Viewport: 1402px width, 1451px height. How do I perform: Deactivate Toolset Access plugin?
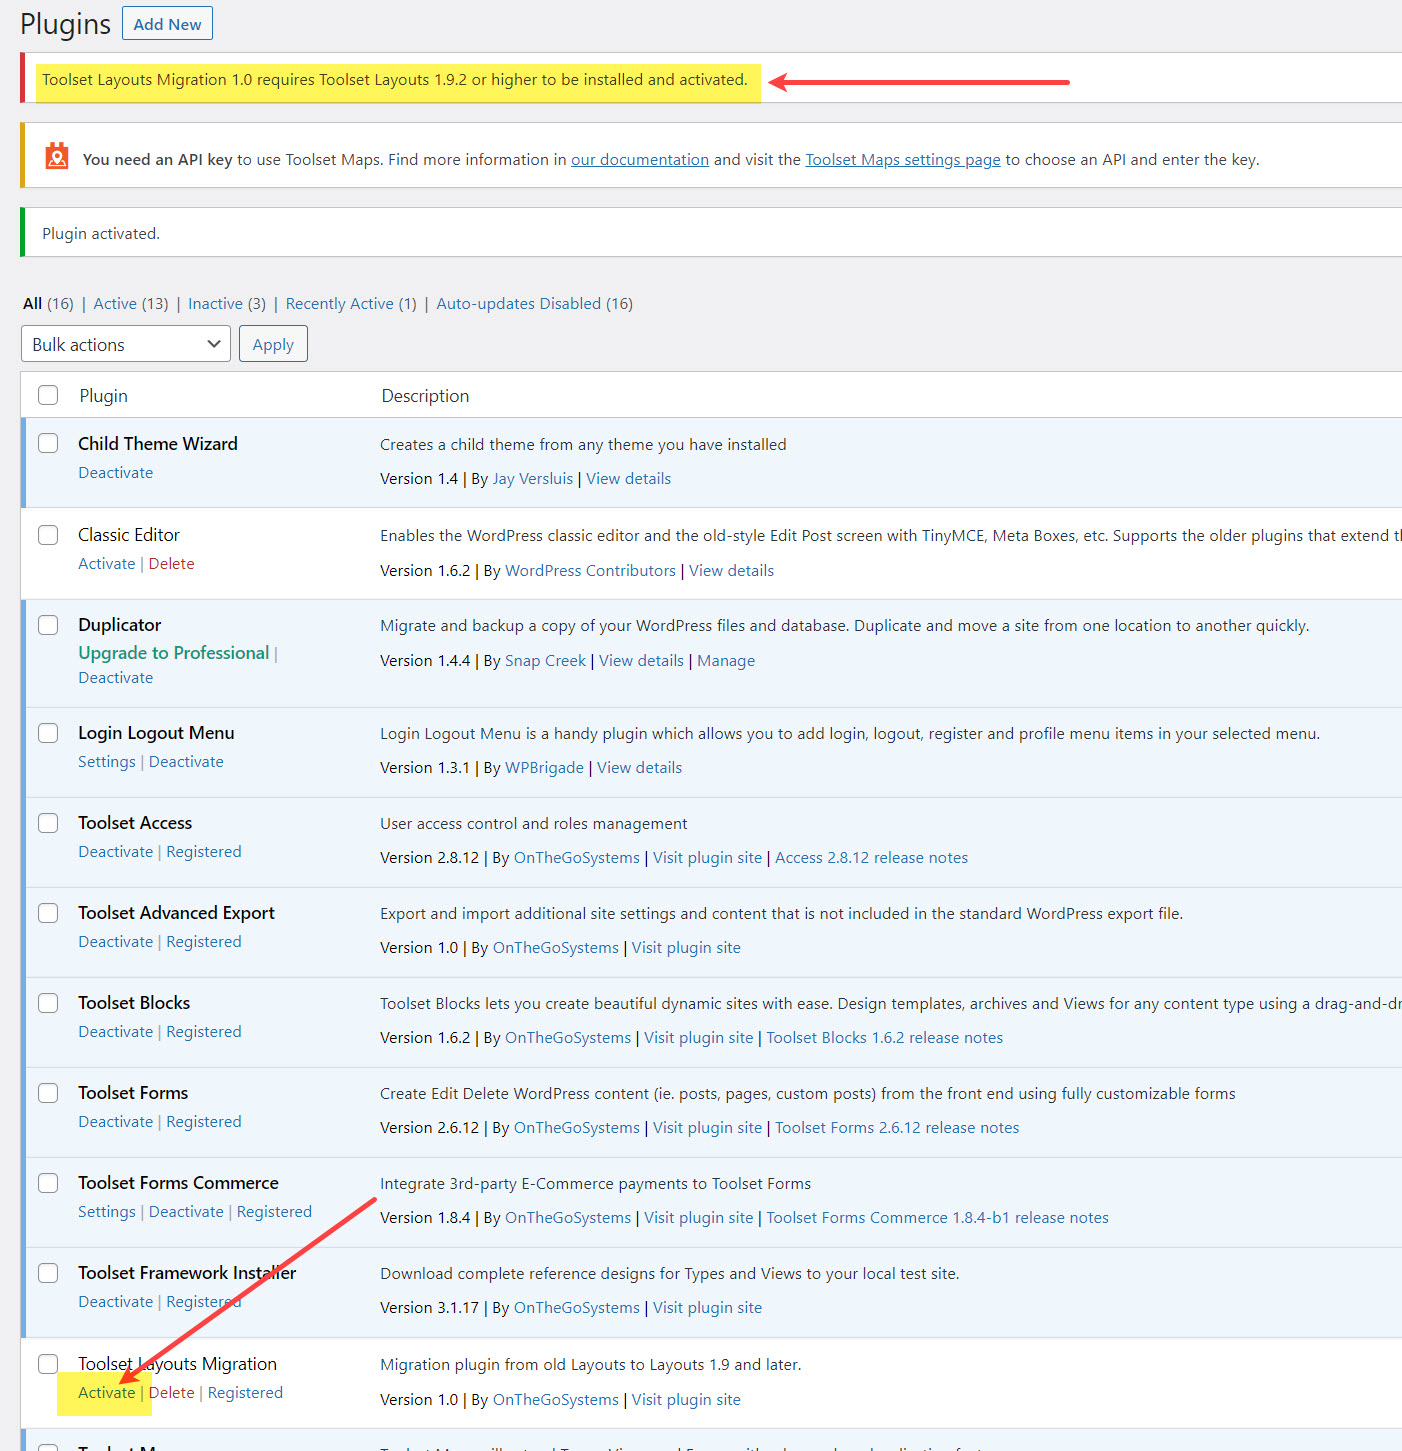(x=116, y=852)
